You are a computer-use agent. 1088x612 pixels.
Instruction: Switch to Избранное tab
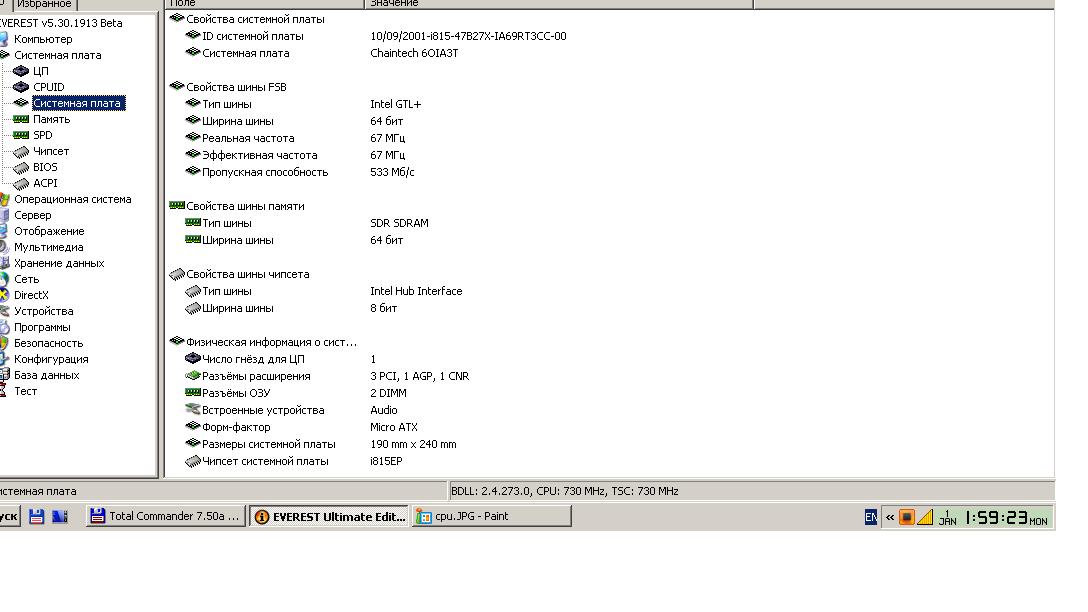tap(44, 4)
